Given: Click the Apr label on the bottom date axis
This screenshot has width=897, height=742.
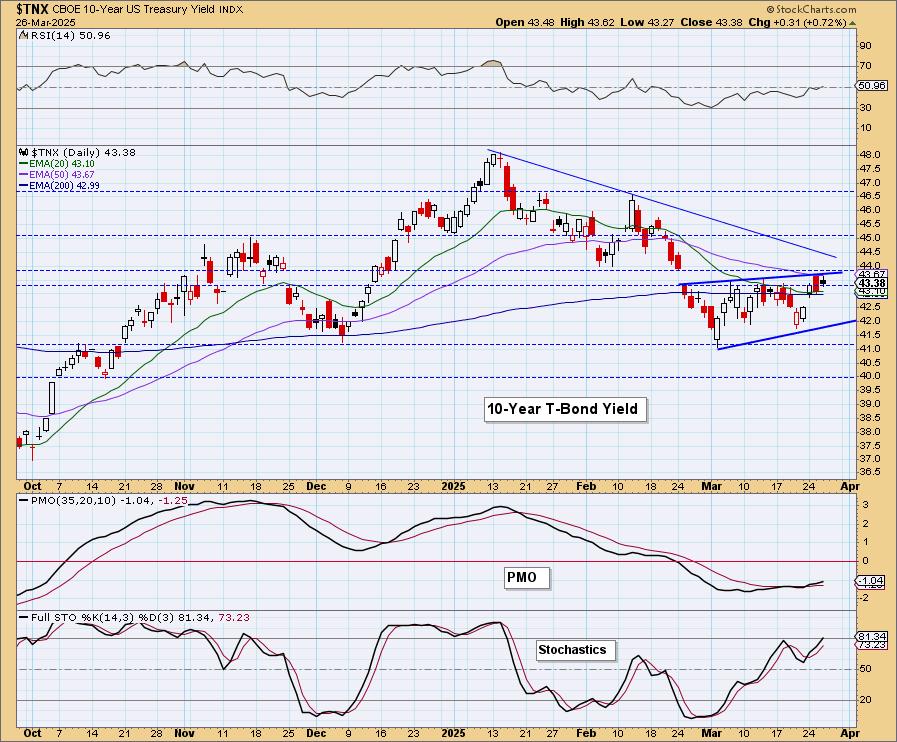Looking at the screenshot, I should (851, 733).
